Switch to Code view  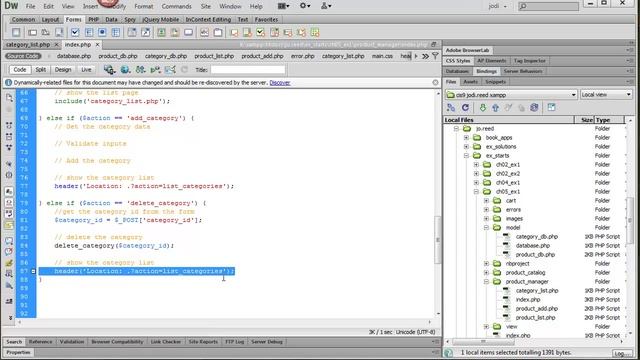[x=20, y=70]
